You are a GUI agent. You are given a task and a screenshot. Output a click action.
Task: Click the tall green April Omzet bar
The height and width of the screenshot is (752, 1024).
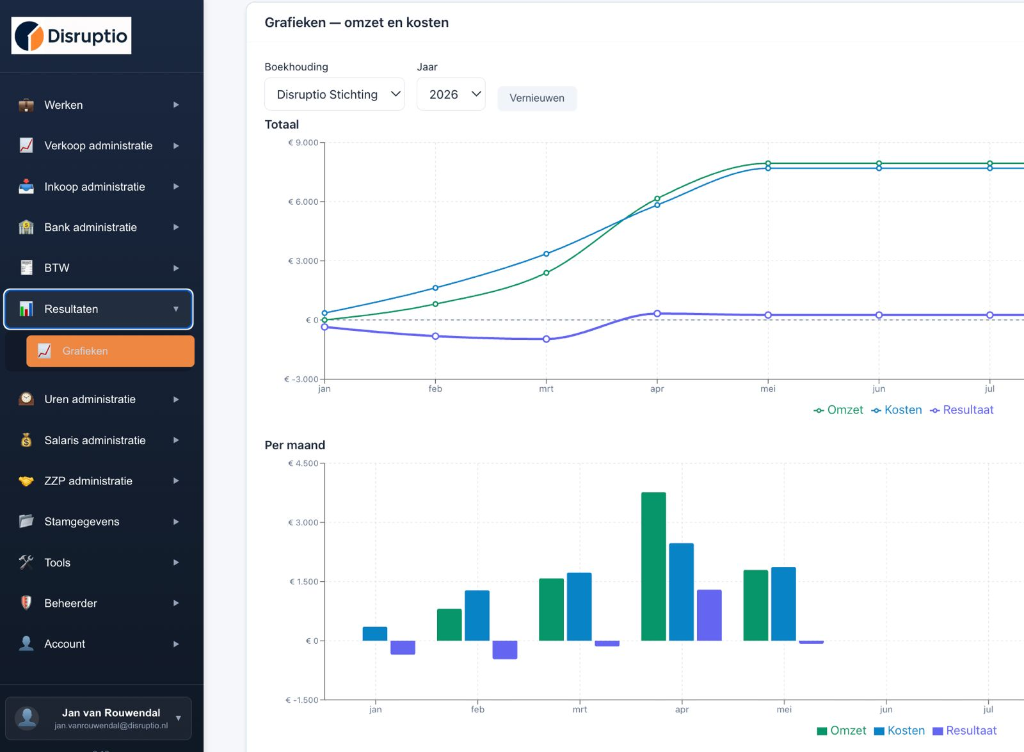tap(653, 566)
